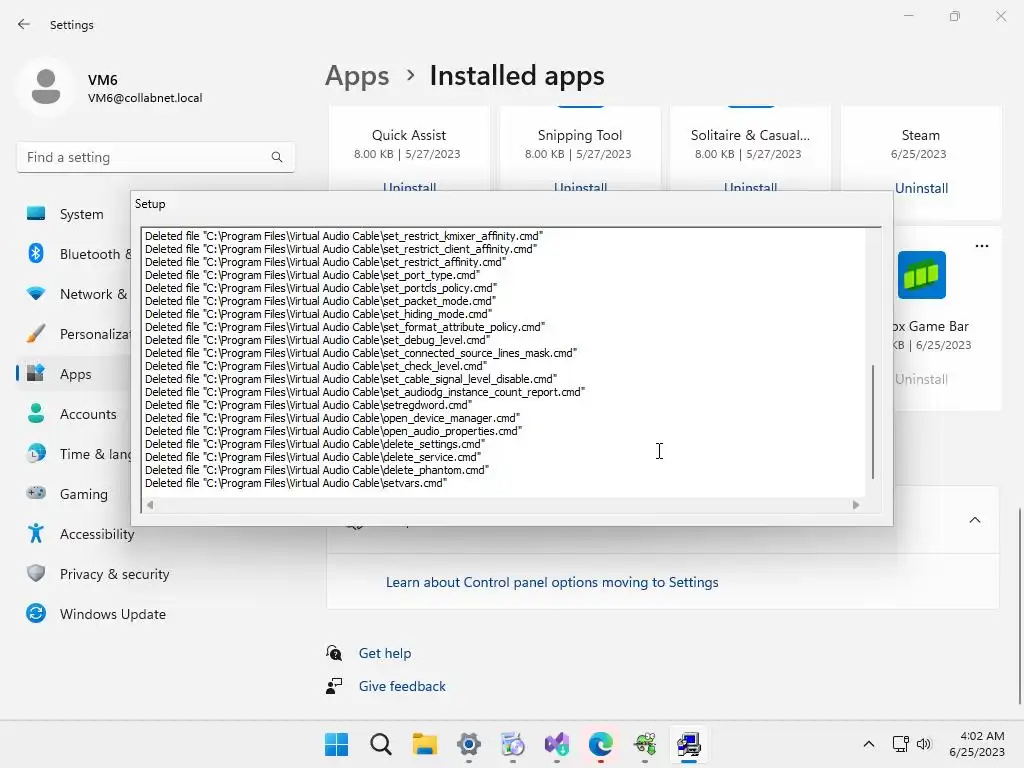Open Network & internet category

[75, 294]
